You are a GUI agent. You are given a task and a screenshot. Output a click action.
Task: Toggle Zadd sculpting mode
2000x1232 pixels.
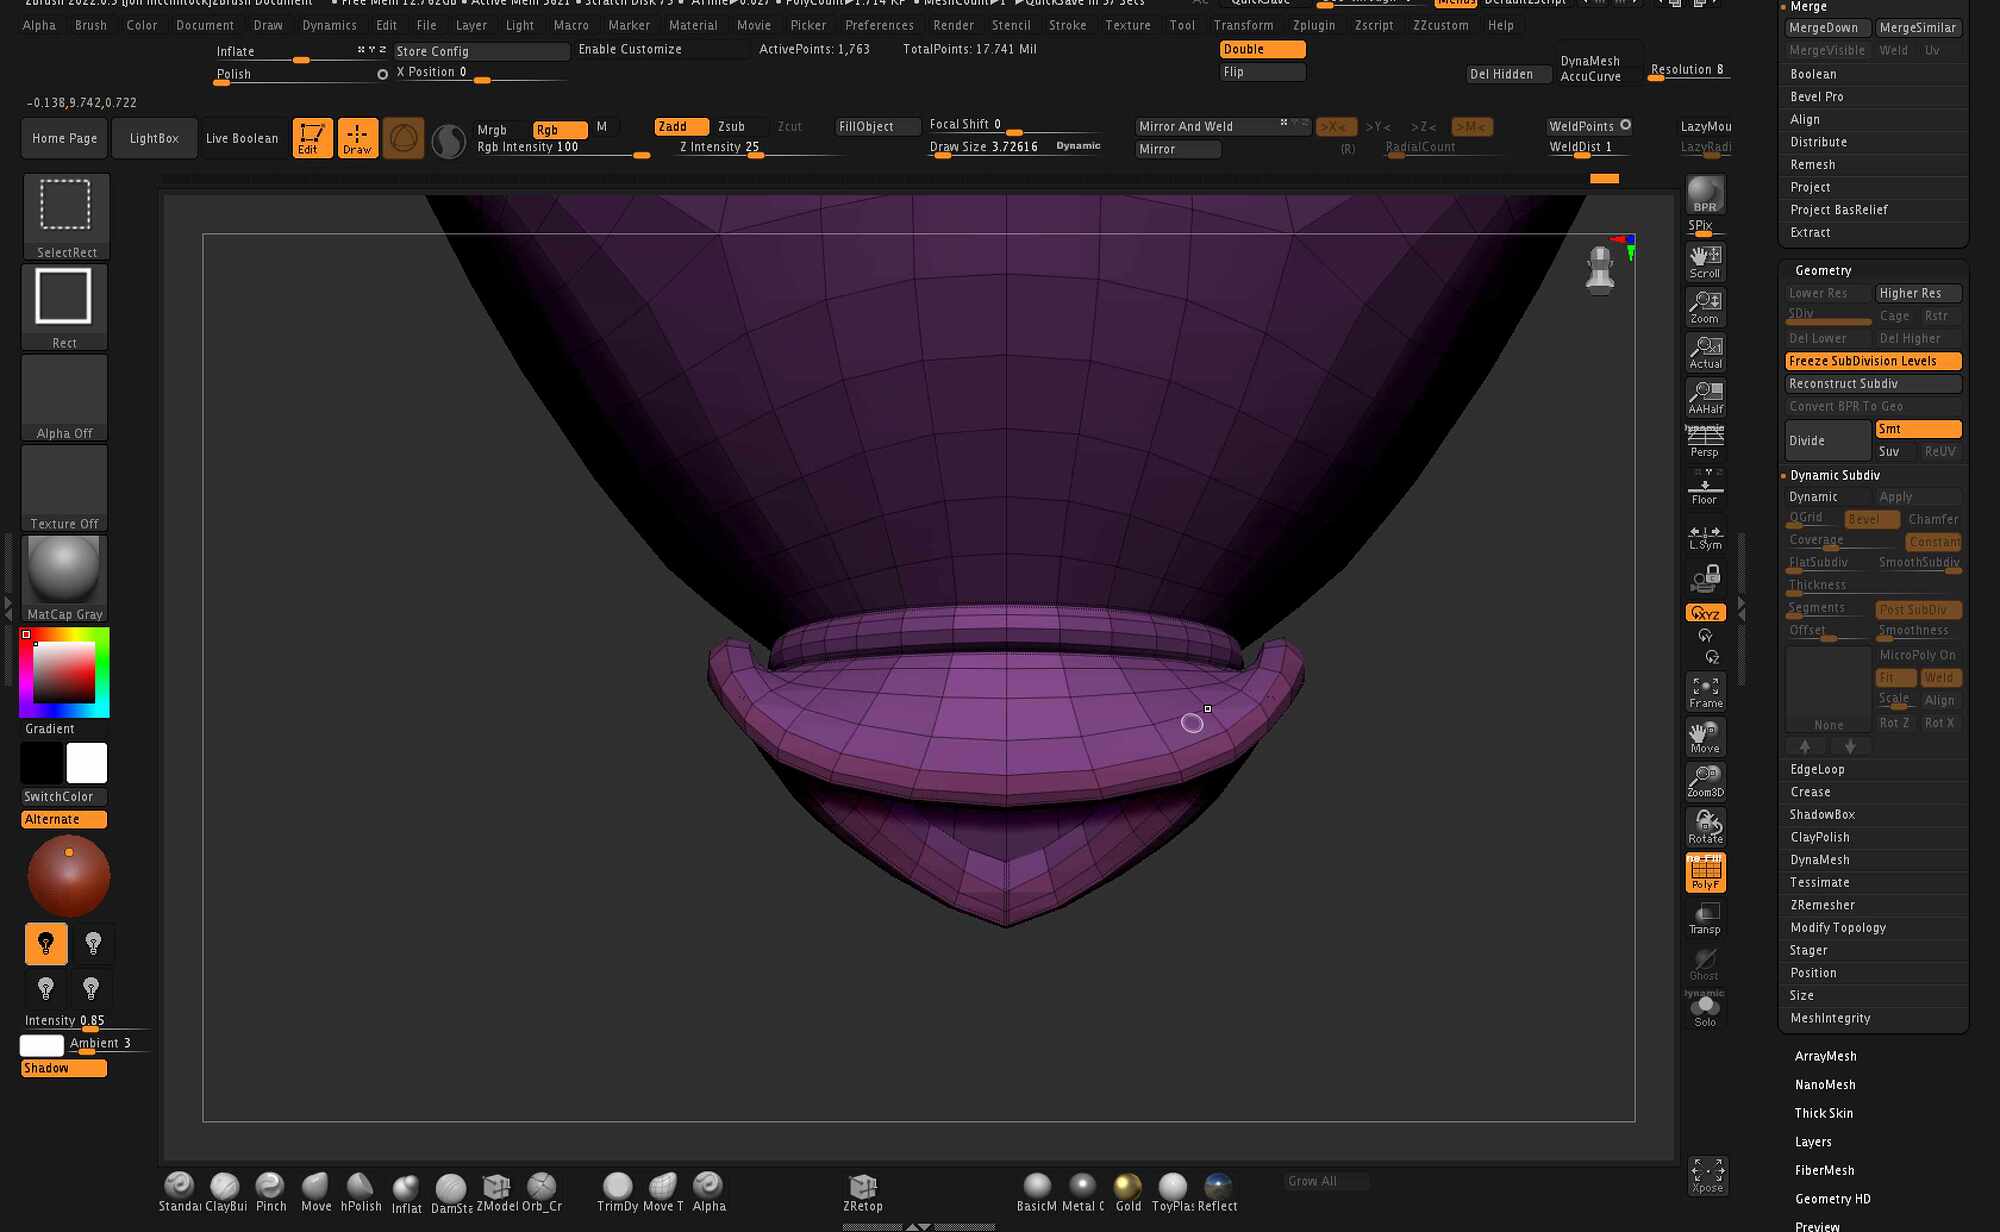click(x=680, y=126)
